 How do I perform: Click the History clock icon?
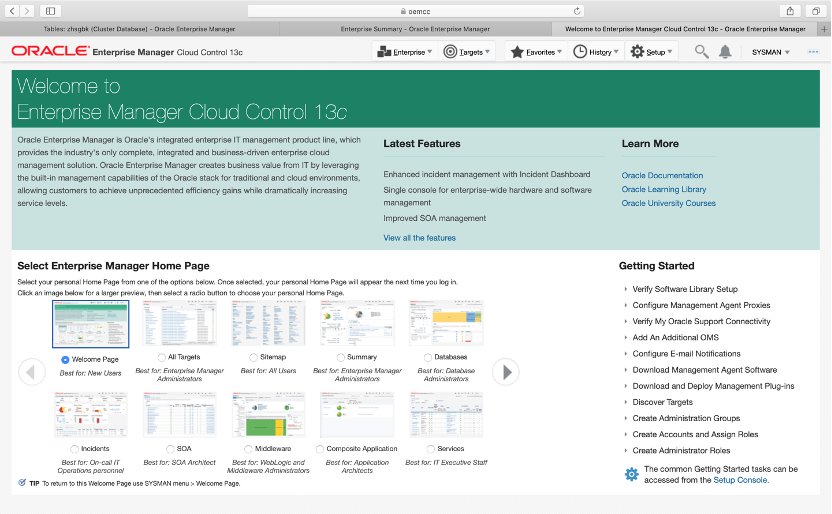[x=580, y=51]
